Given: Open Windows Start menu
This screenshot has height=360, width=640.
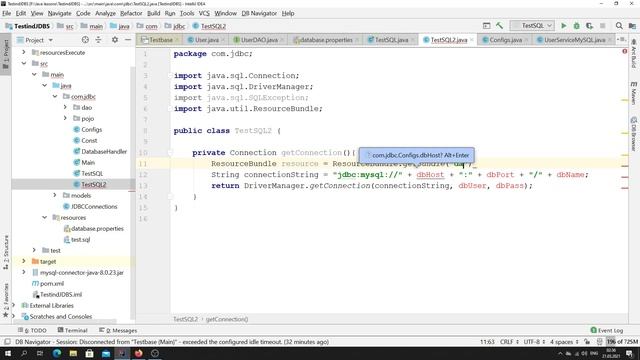Looking at the screenshot, I should tap(8, 353).
